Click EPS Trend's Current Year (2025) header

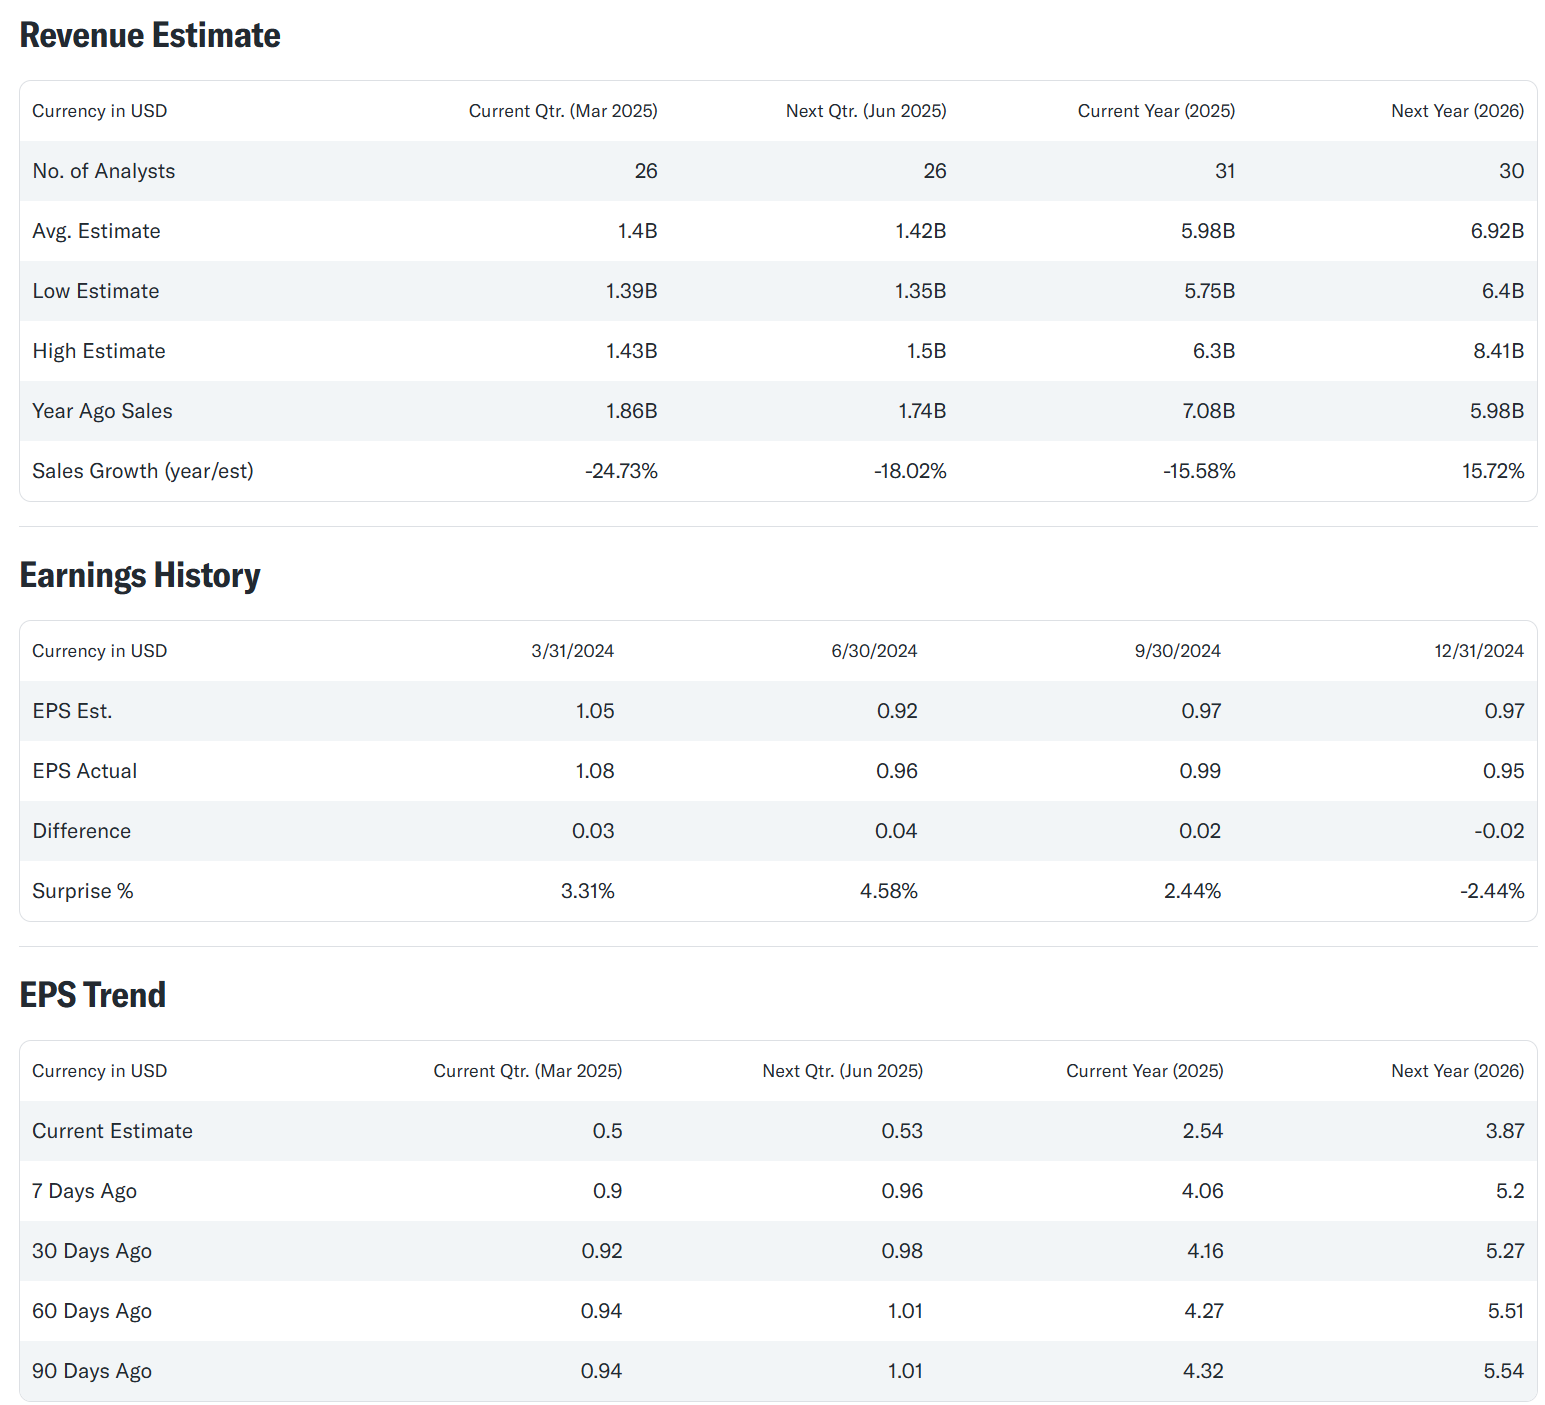pyautogui.click(x=1145, y=1071)
